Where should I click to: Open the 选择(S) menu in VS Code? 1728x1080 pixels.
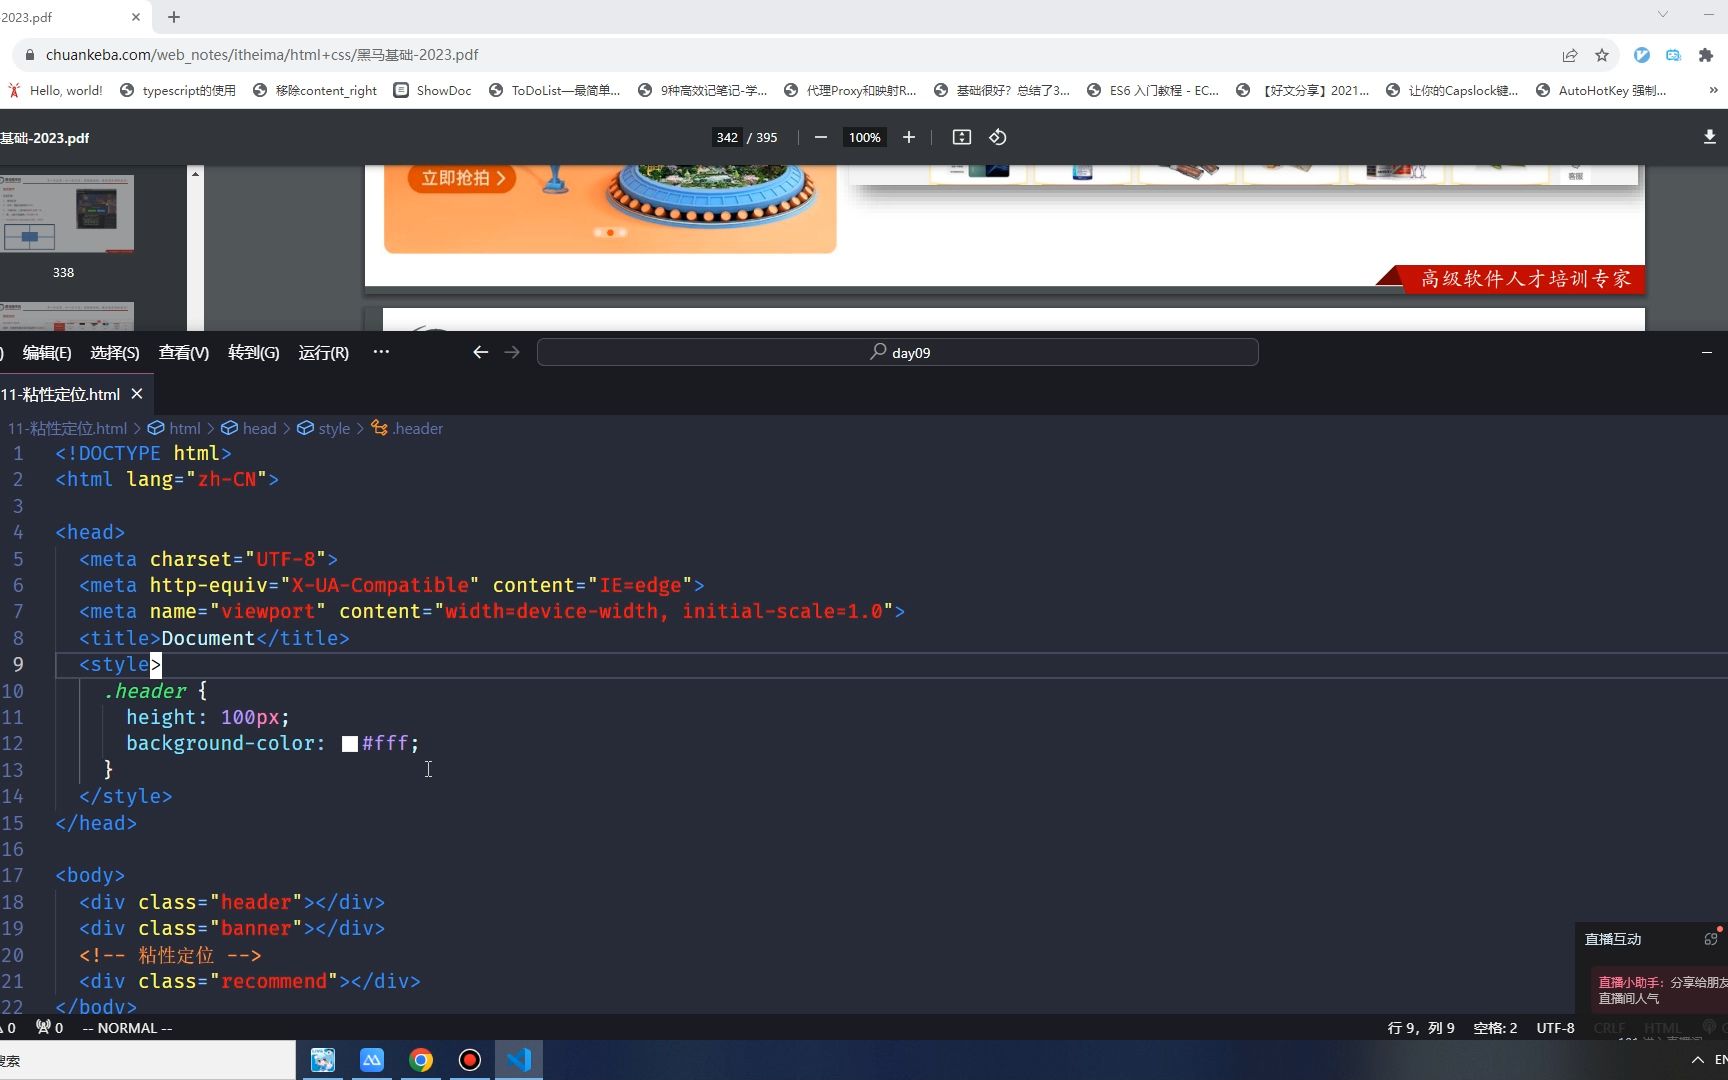pyautogui.click(x=115, y=353)
